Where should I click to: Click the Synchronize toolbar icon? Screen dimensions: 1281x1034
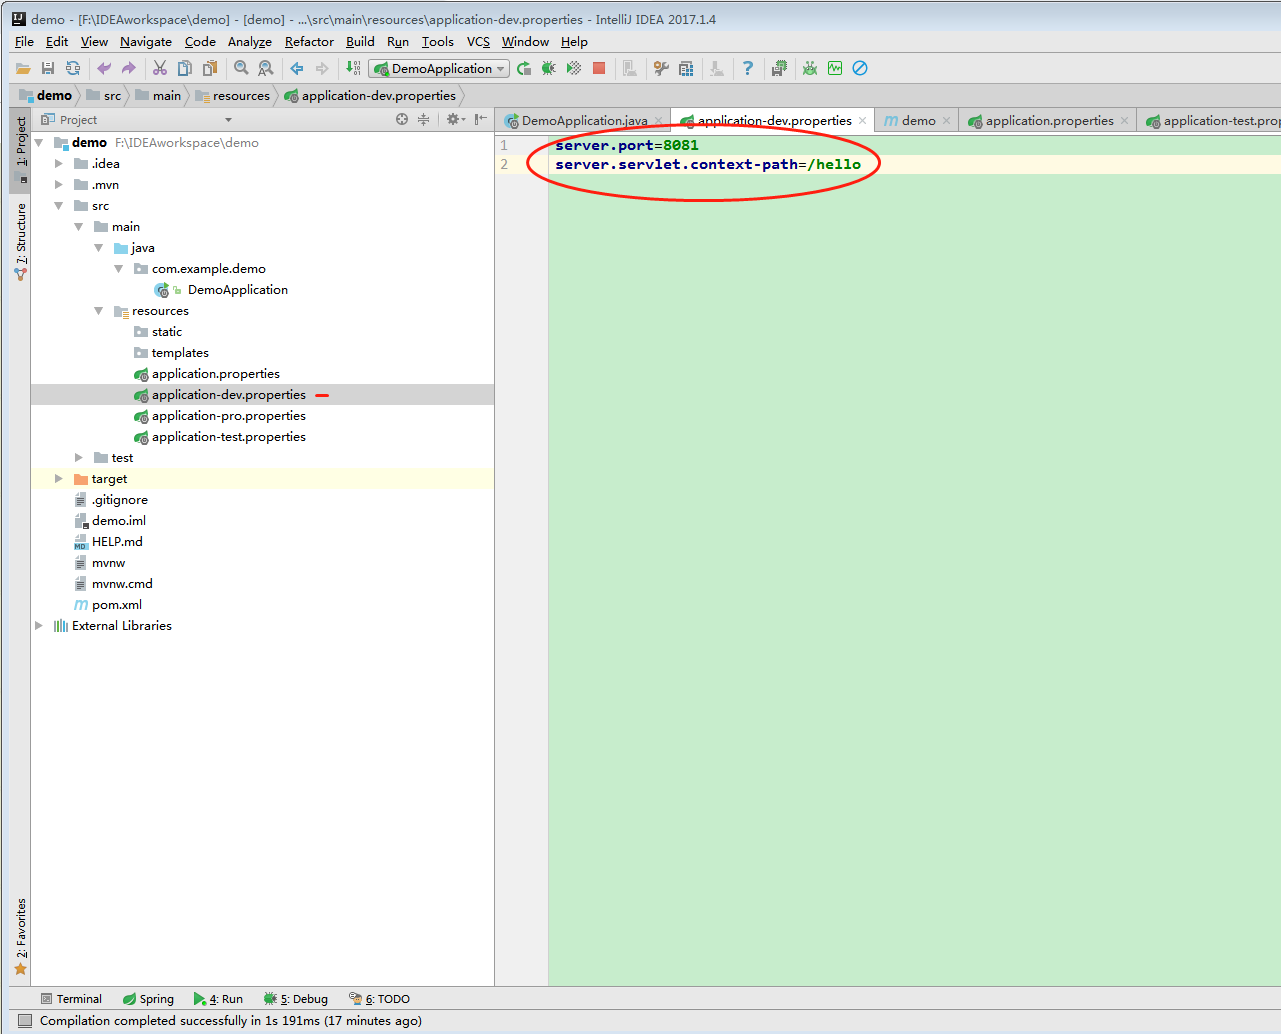pyautogui.click(x=73, y=69)
